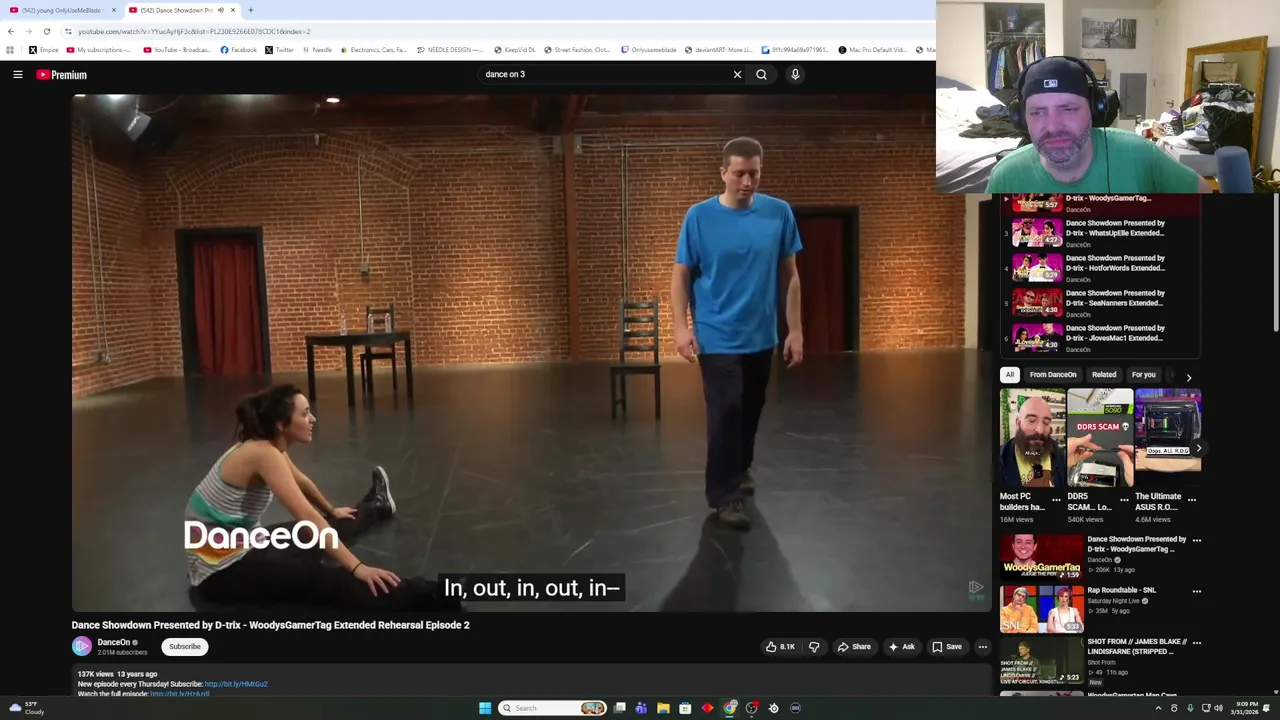Mute tab via speaker icon on tab
This screenshot has height=720, width=1280.
coord(220,10)
